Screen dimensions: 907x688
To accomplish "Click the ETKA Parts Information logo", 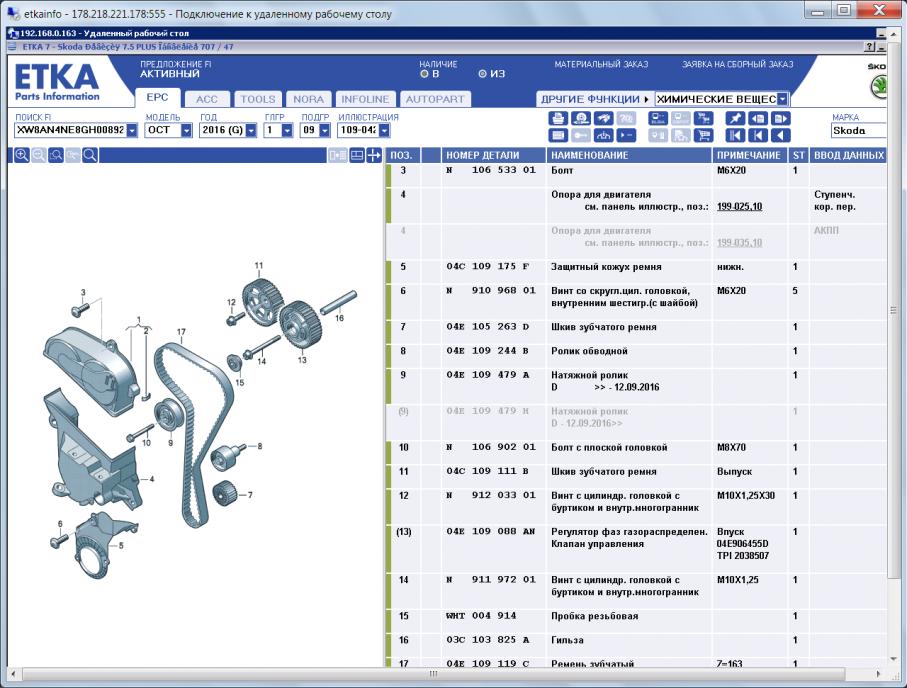I will [x=57, y=82].
